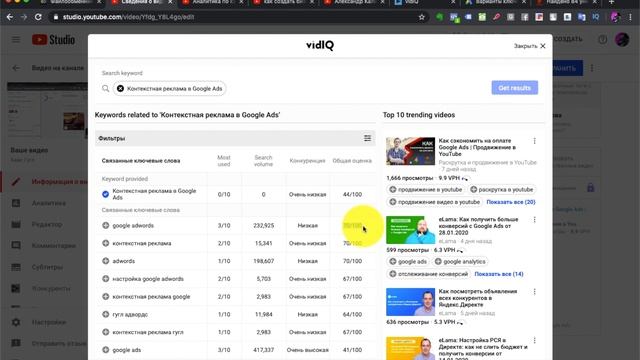Open the browser three-dot menu
Image resolution: width=640 pixels, height=360 pixels.
(x=631, y=17)
